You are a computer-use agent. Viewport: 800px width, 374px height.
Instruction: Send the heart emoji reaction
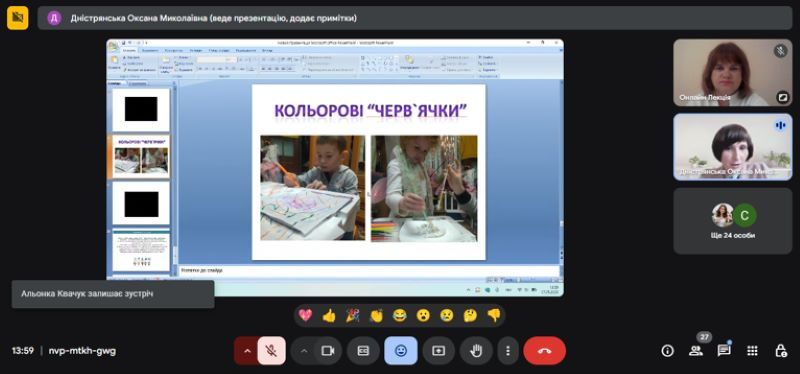(x=306, y=316)
